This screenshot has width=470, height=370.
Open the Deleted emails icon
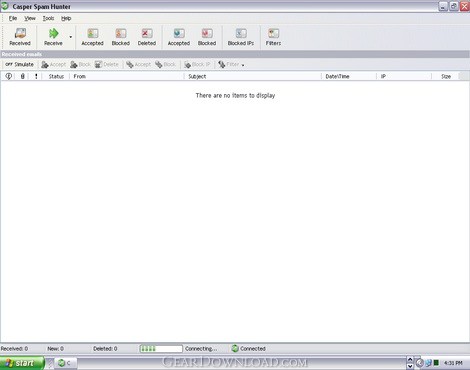147,37
